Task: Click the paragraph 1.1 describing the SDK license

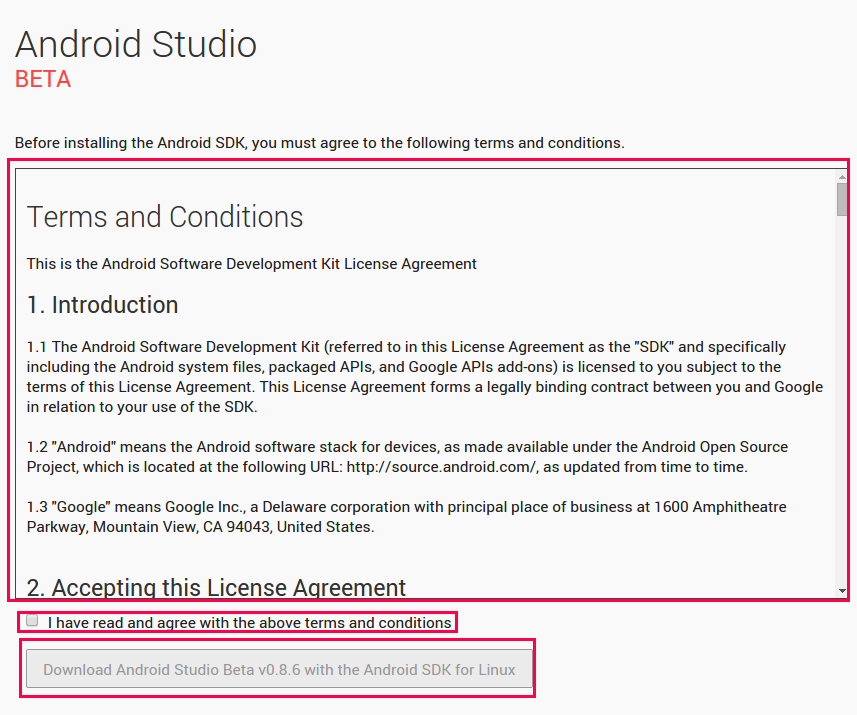Action: click(425, 377)
